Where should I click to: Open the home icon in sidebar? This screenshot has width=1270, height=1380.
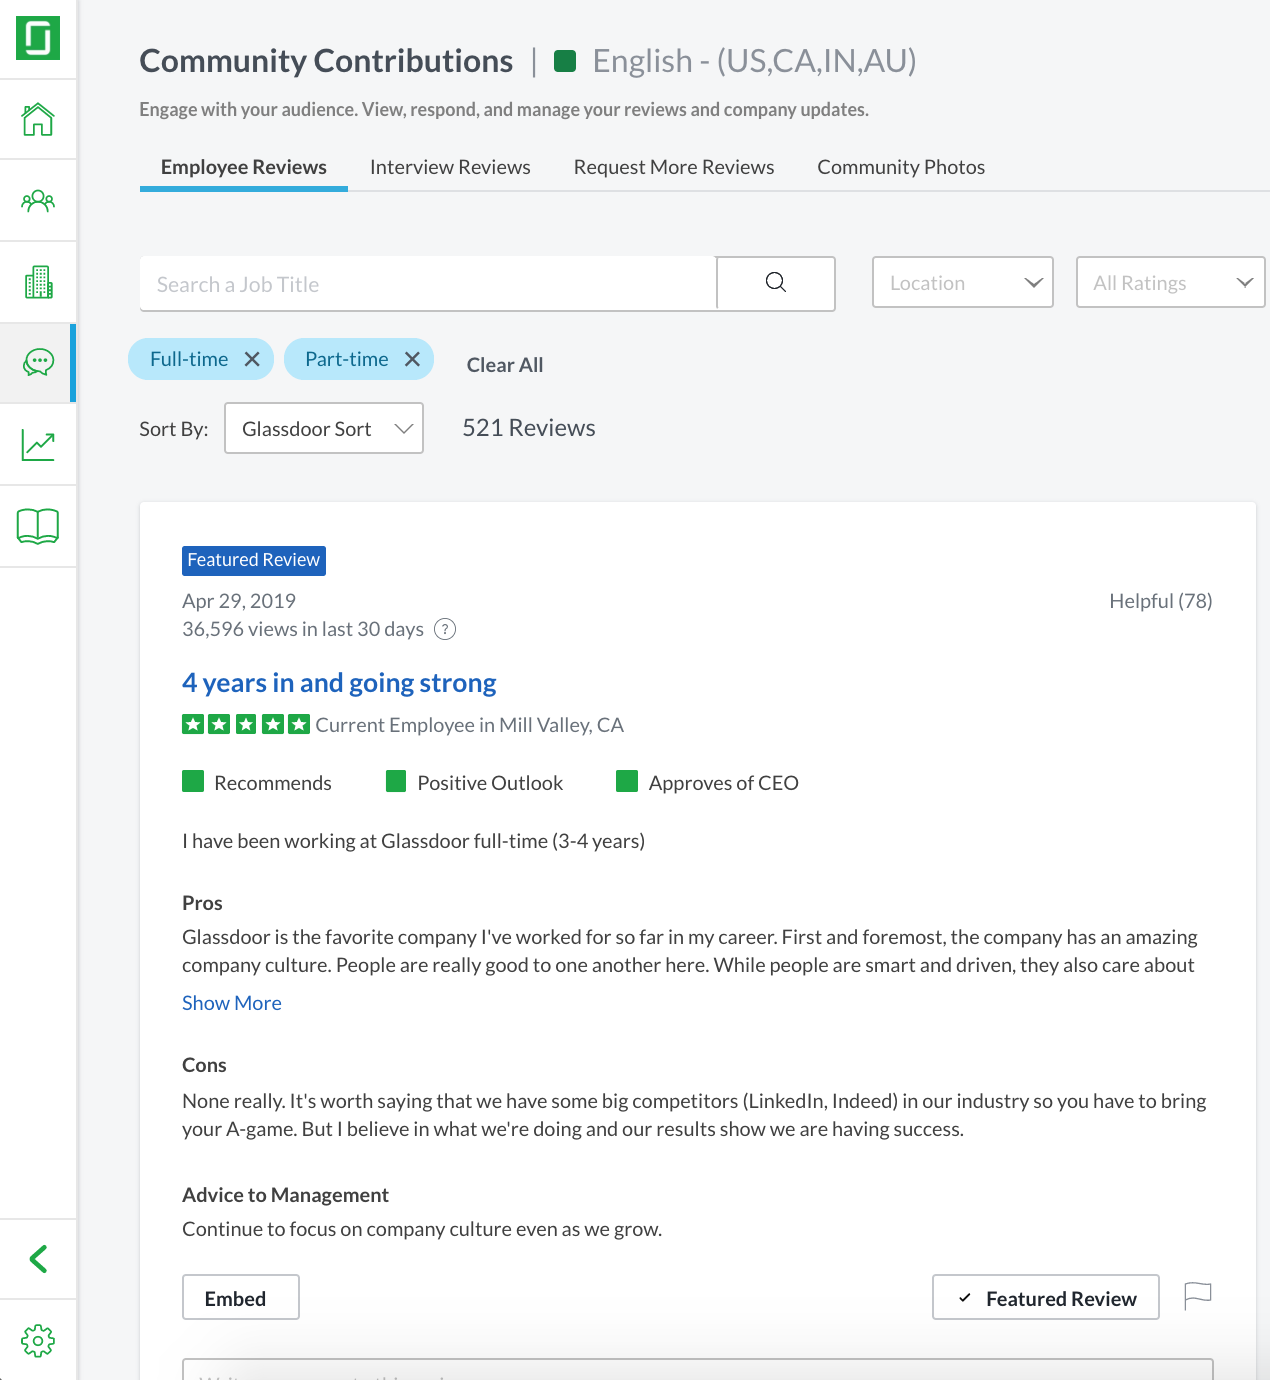point(38,119)
